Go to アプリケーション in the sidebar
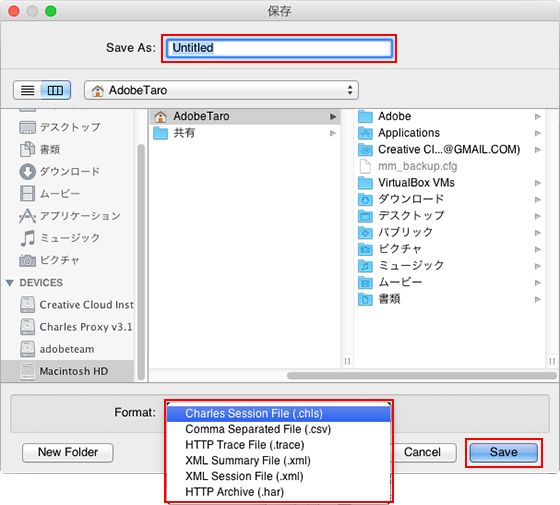The height and width of the screenshot is (505, 560). (70, 216)
